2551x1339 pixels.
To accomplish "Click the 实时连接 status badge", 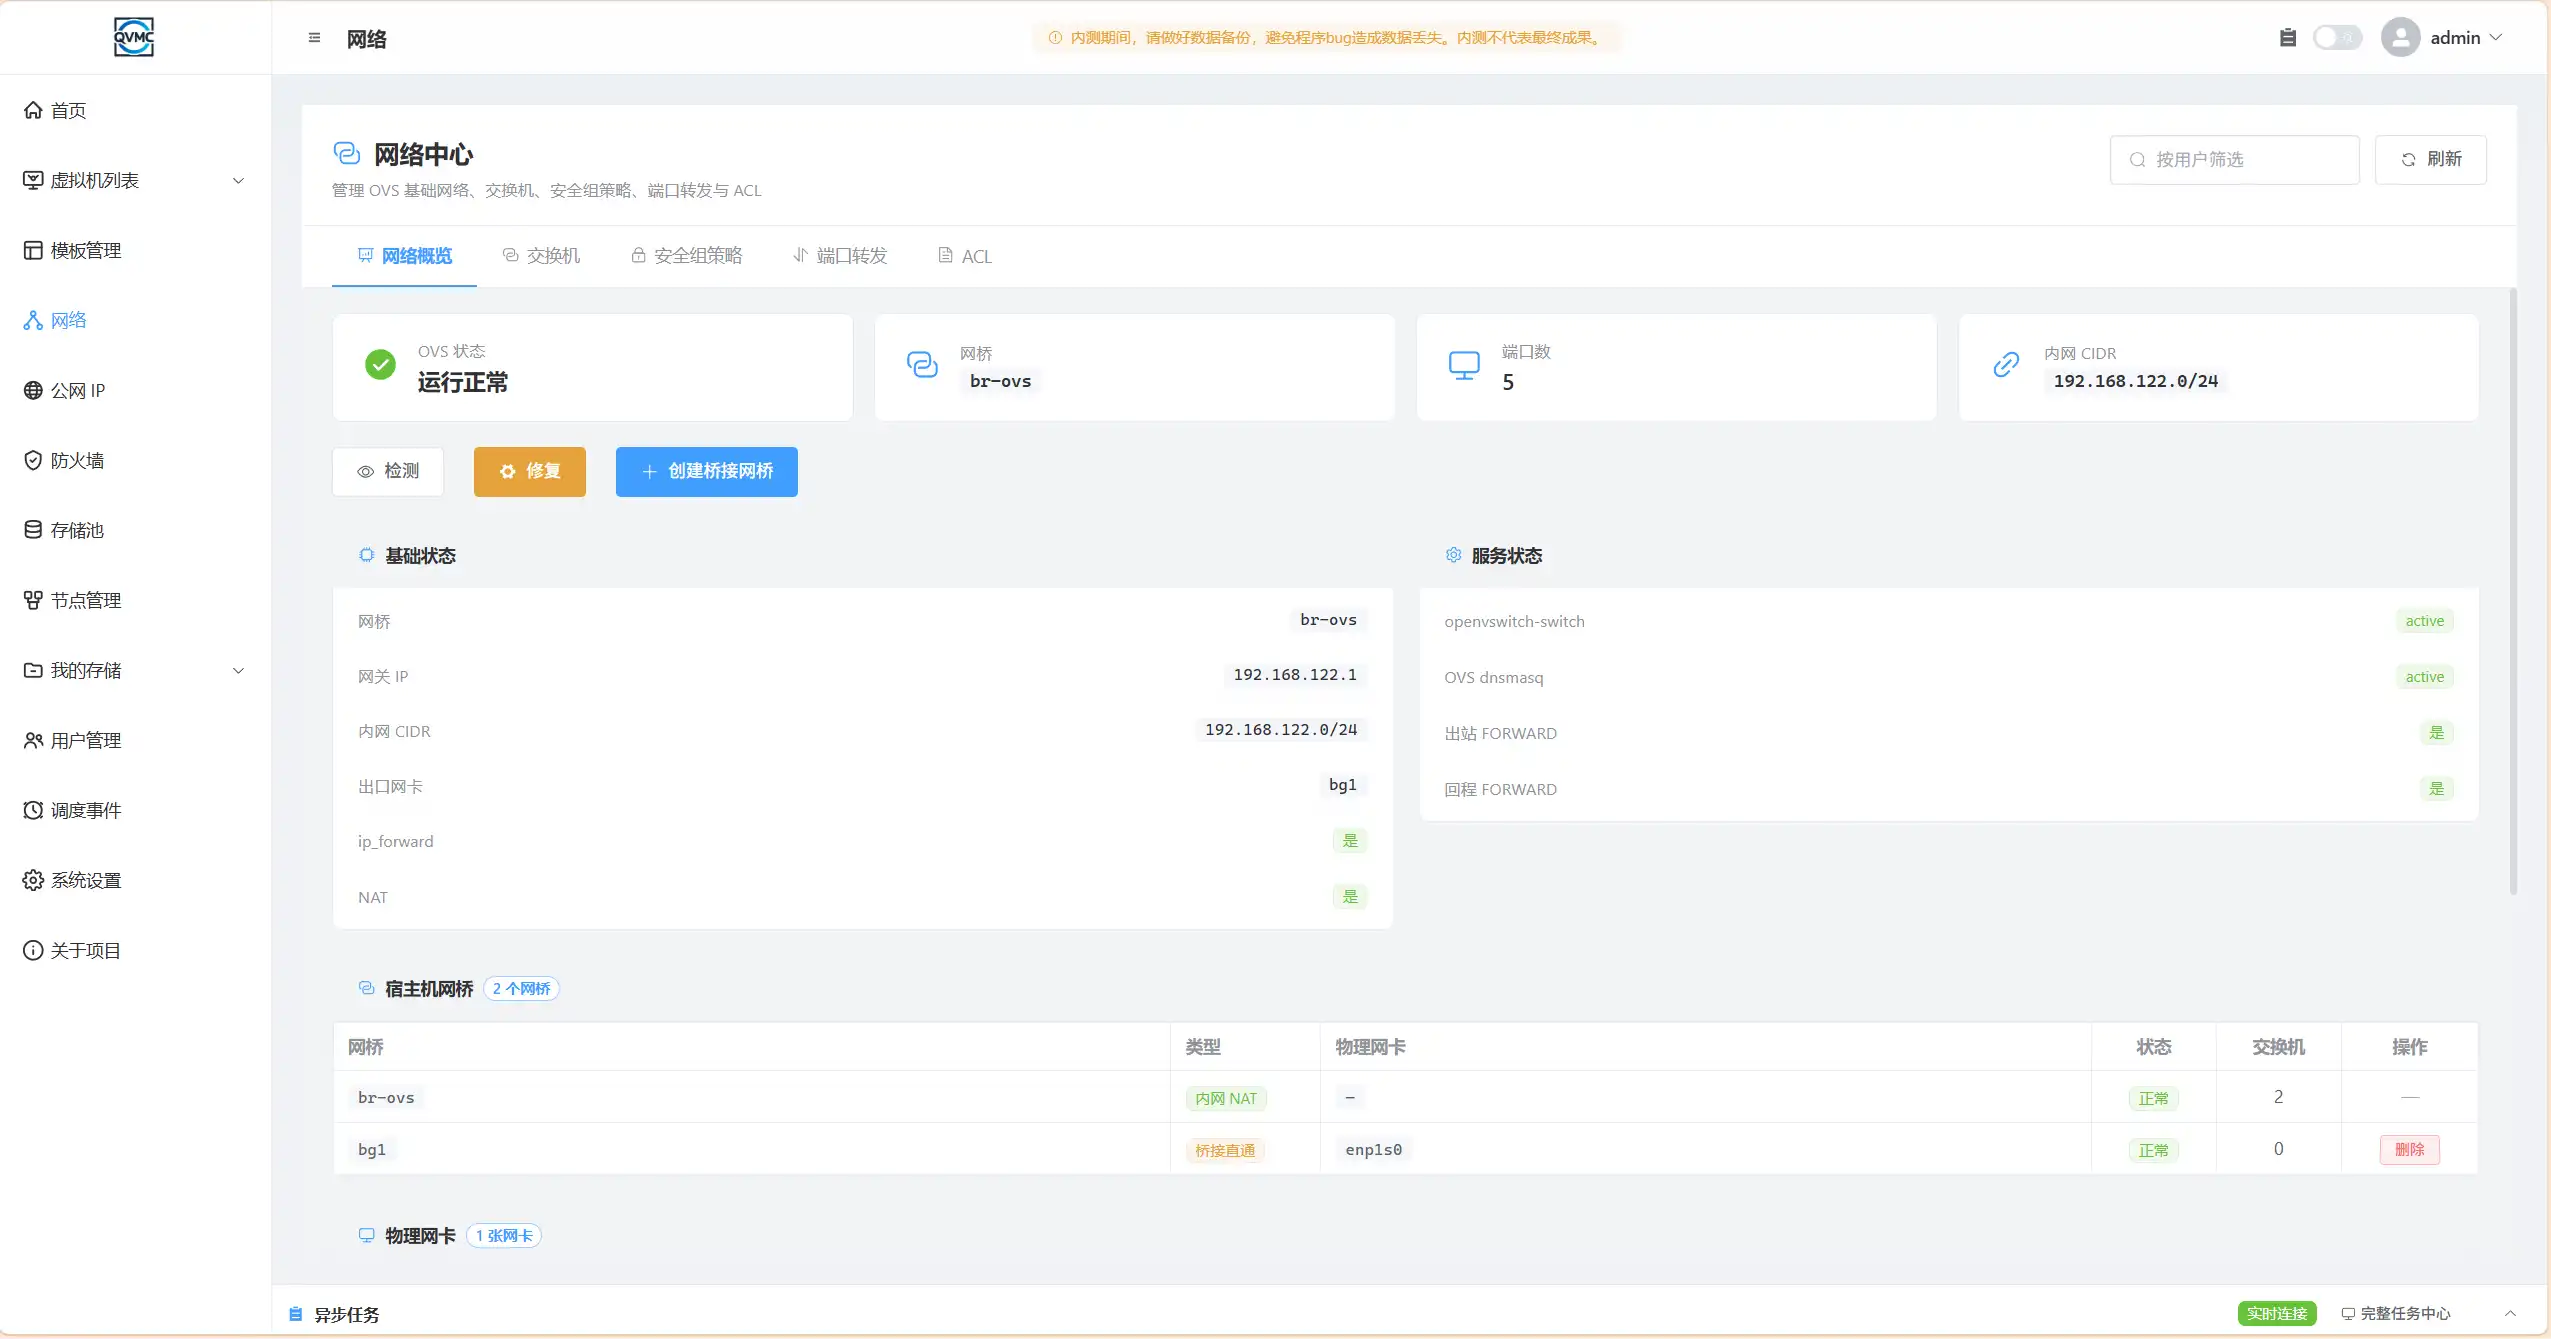I will click(2277, 1314).
